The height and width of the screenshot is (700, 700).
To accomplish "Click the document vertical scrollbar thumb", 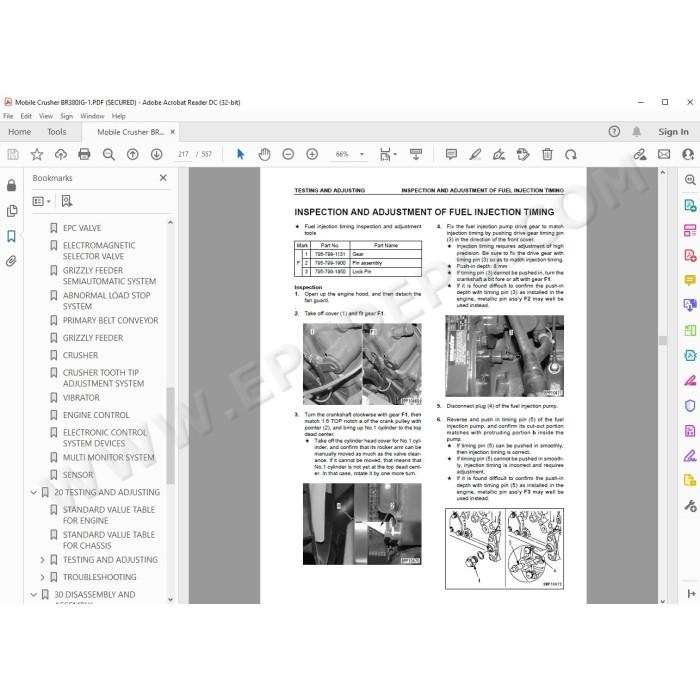I will coord(662,341).
